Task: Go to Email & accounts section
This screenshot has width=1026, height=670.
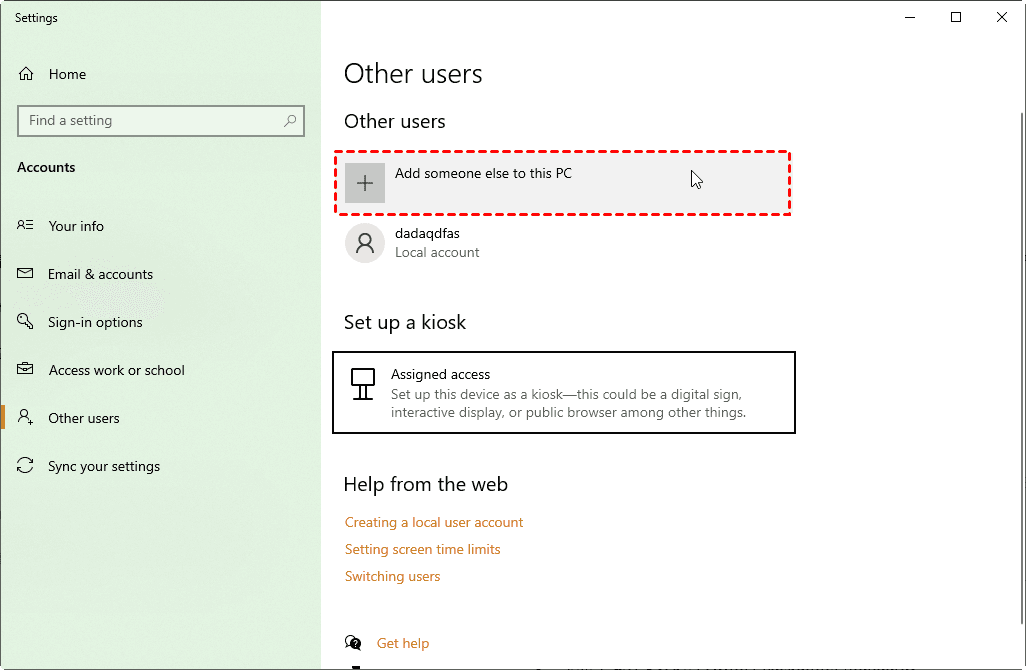Action: pos(100,274)
